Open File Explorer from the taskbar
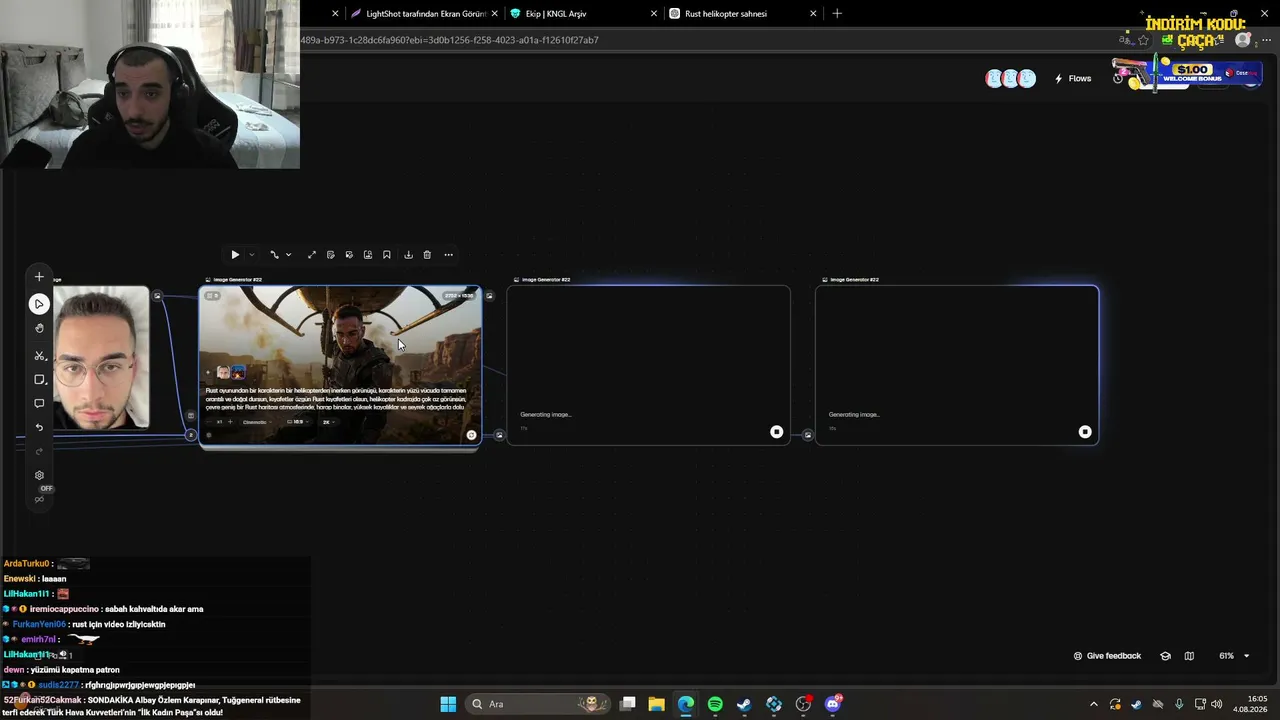Image resolution: width=1280 pixels, height=720 pixels. coord(656,704)
